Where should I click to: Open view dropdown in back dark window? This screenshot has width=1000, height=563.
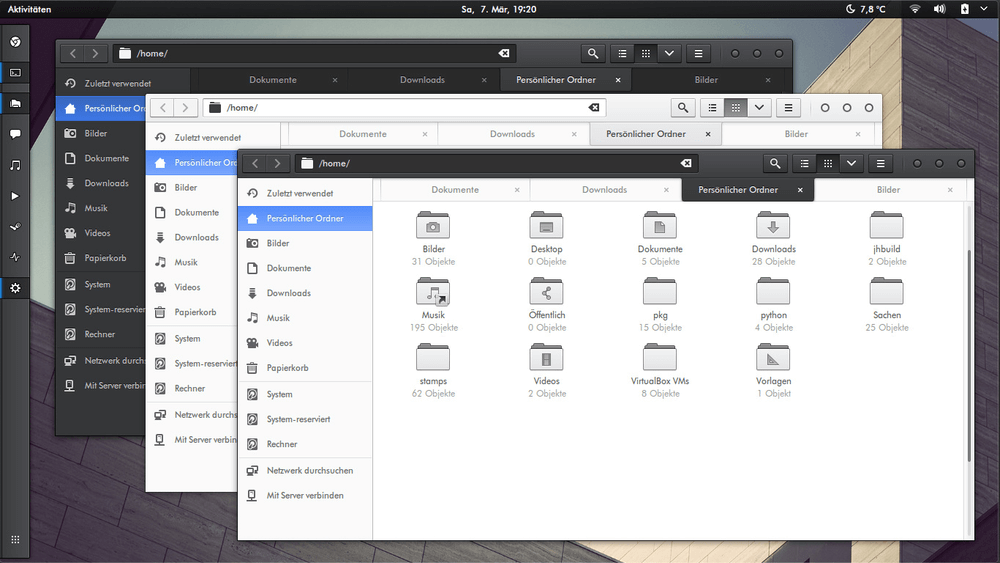click(669, 54)
